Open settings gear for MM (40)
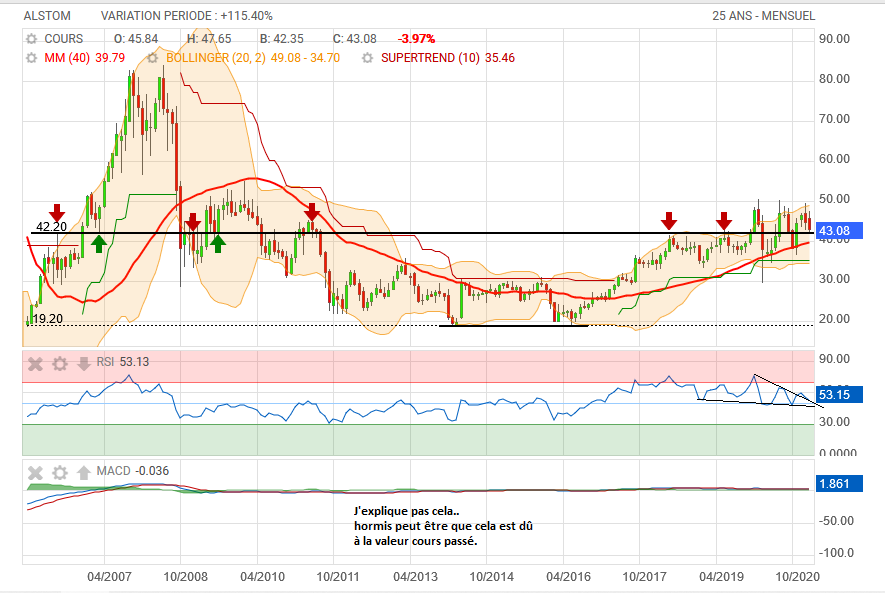Image resolution: width=885 pixels, height=593 pixels. 32,58
